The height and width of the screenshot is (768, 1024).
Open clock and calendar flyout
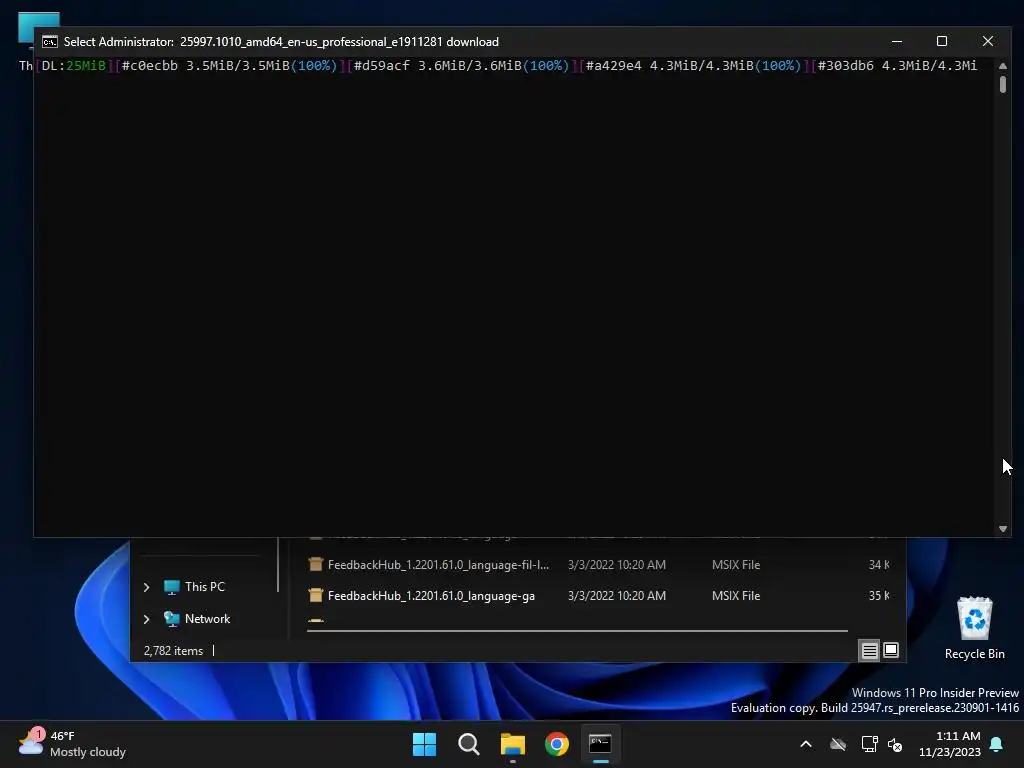click(x=950, y=744)
